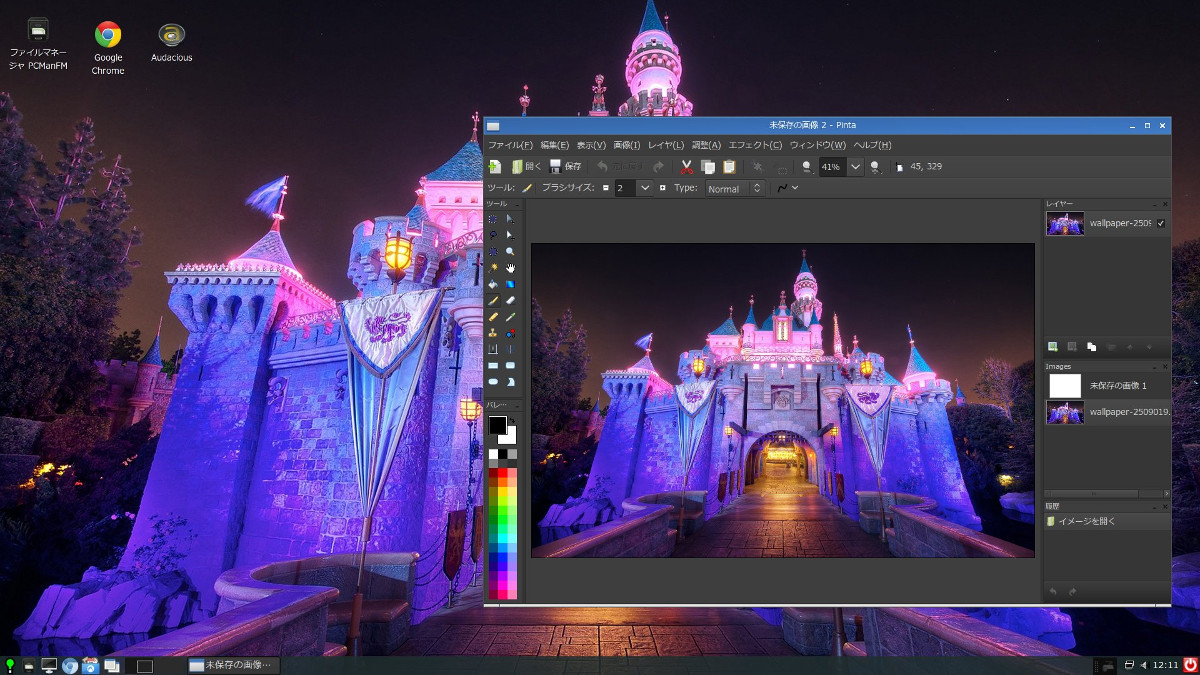Select the Color Picker tool
This screenshot has height=675, width=1200.
point(510,317)
